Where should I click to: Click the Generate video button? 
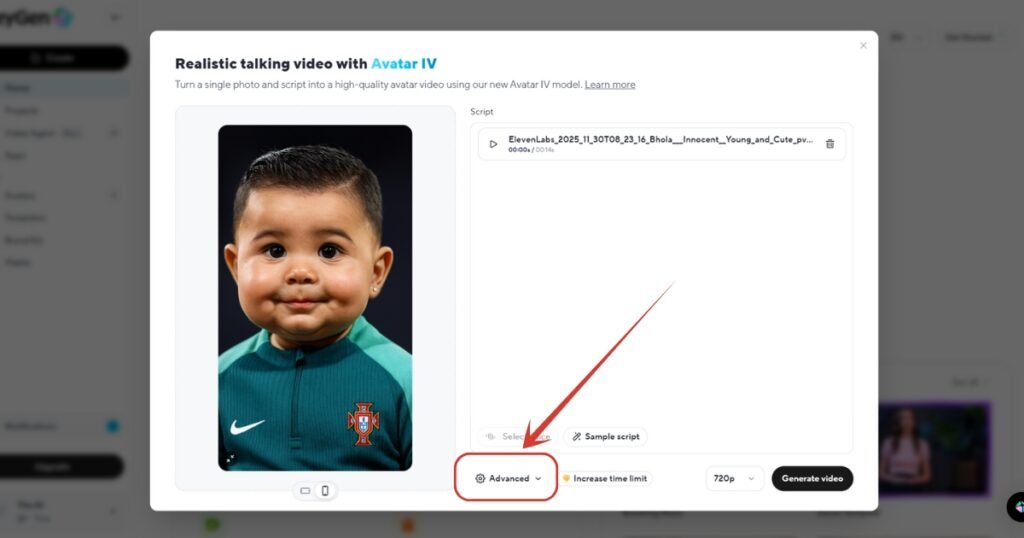click(811, 479)
